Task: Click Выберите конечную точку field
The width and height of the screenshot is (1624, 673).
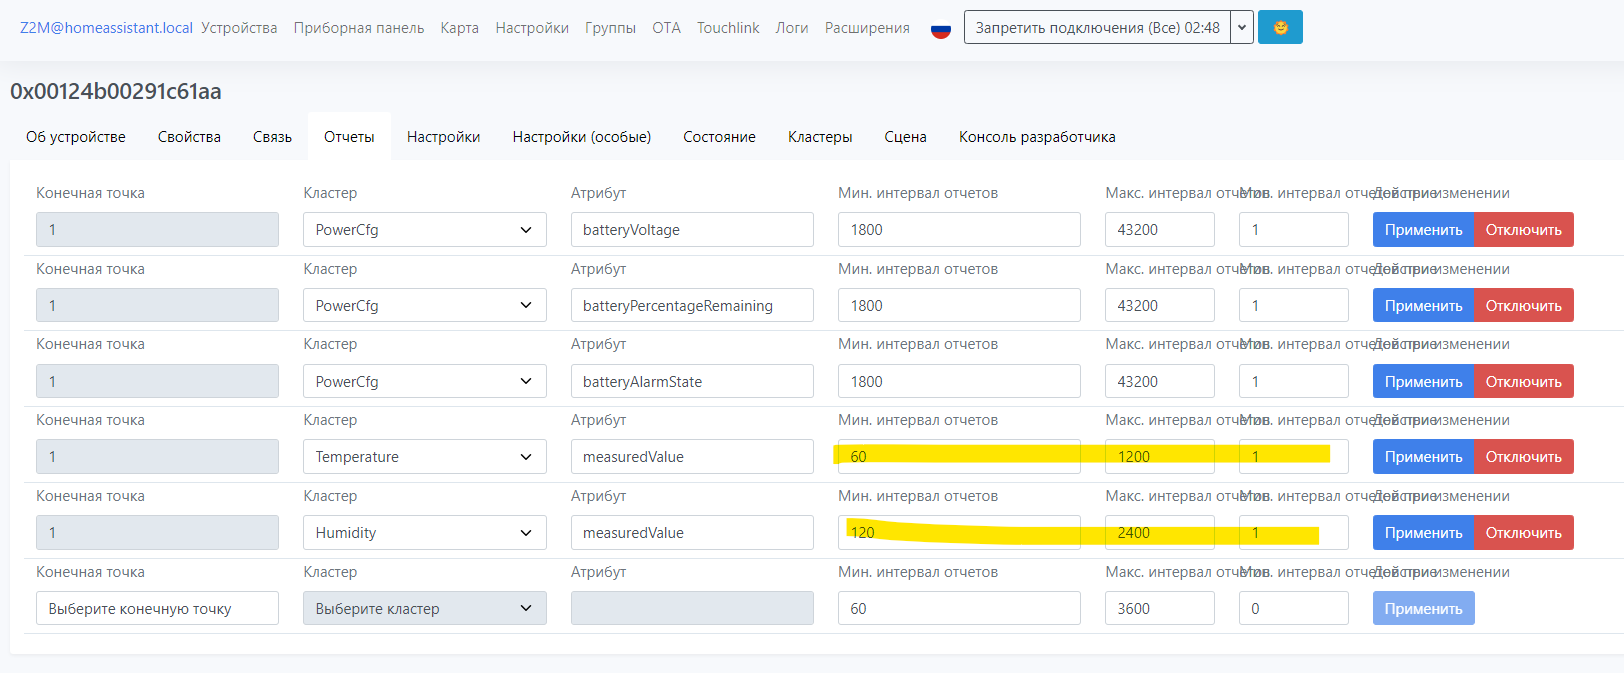Action: [157, 609]
